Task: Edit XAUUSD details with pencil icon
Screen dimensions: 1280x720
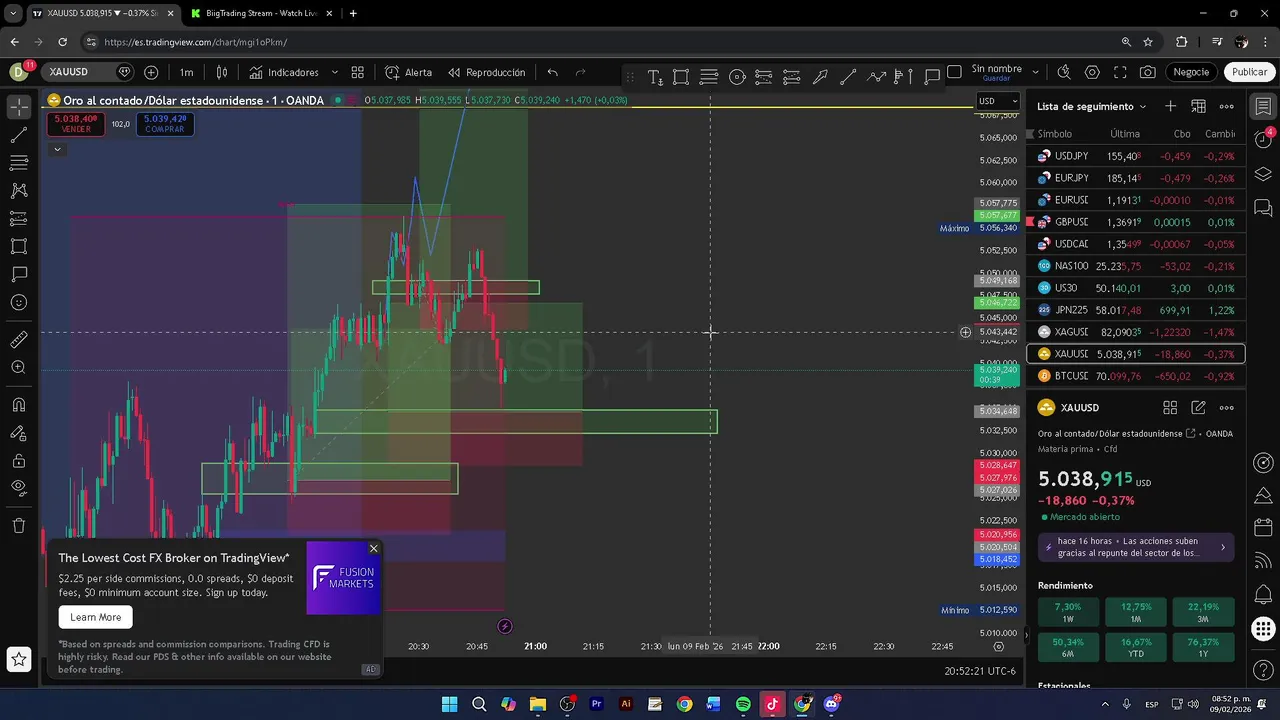Action: [1198, 408]
